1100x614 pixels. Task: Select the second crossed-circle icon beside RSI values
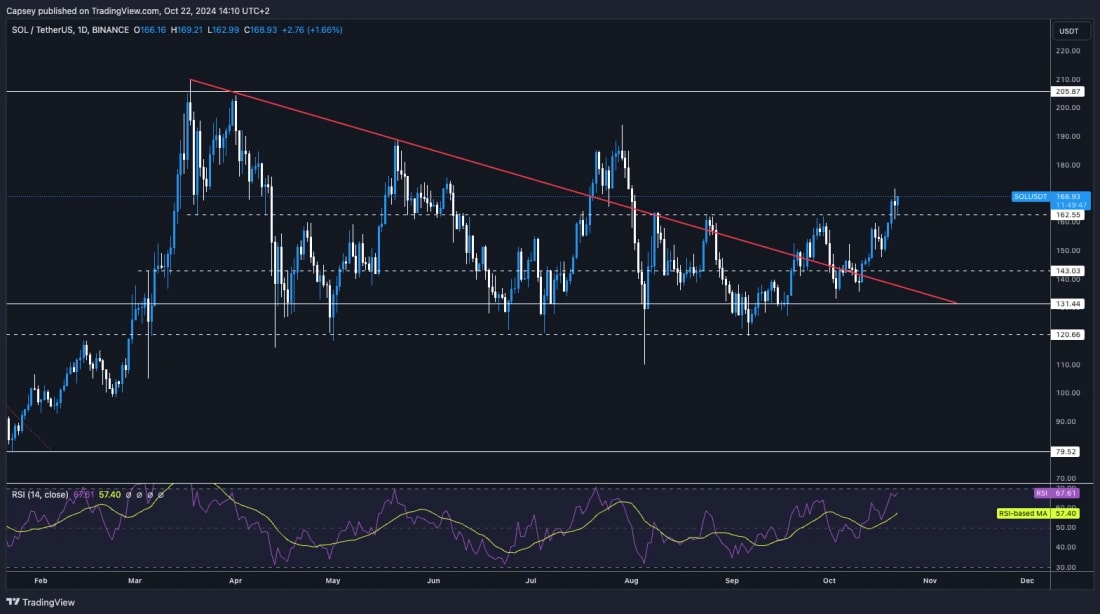click(140, 493)
